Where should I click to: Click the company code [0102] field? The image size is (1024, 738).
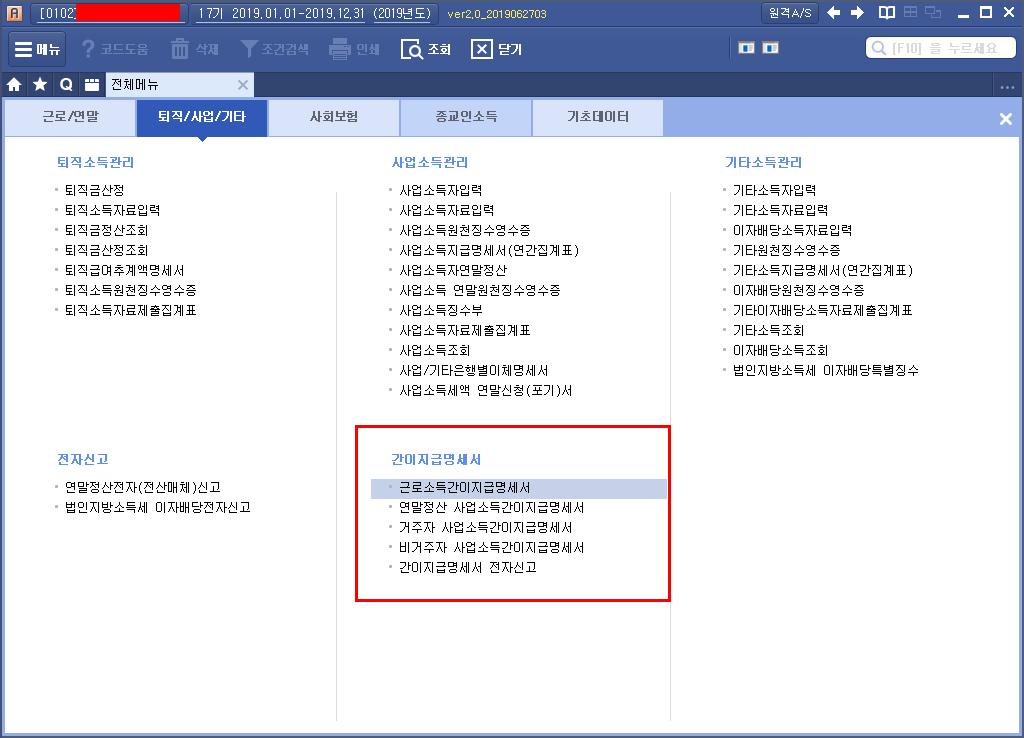(108, 13)
